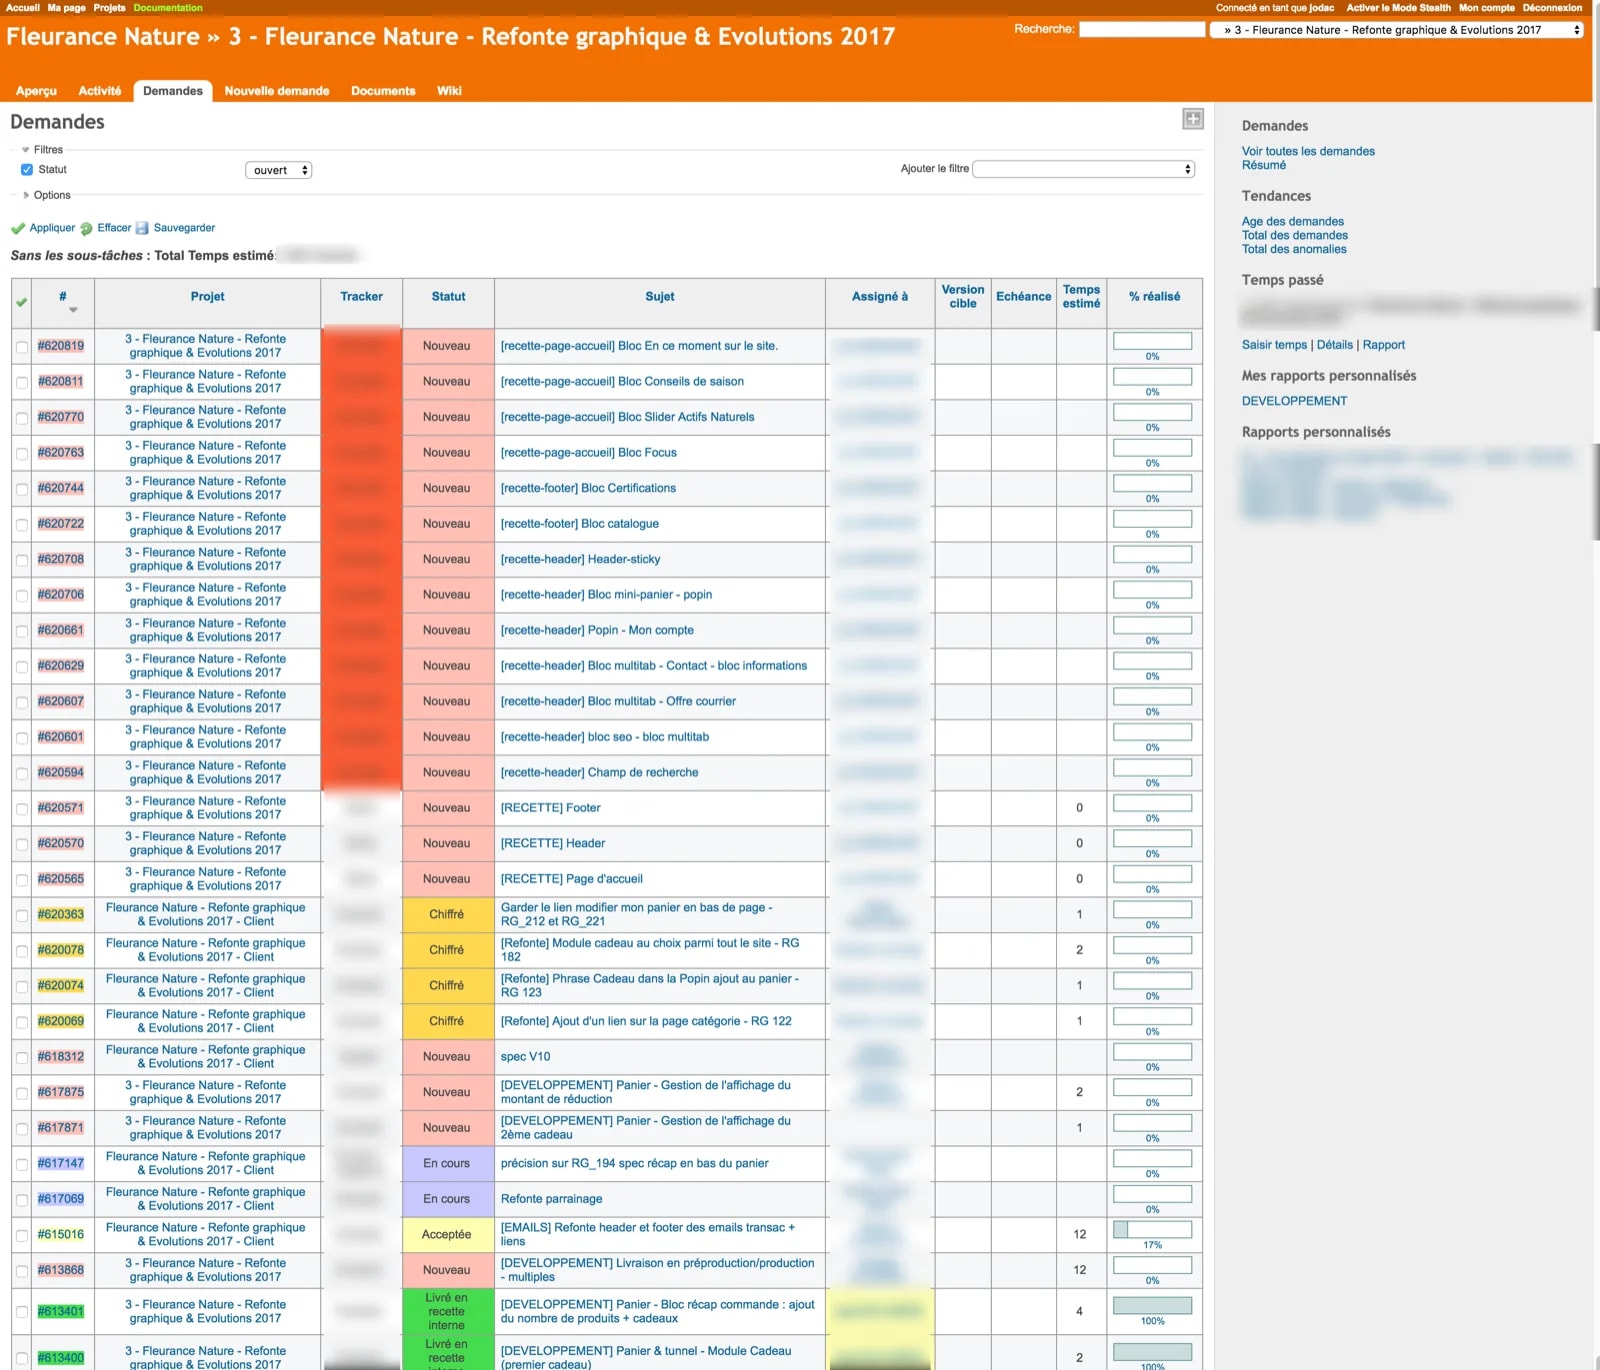The height and width of the screenshot is (1370, 1600).
Task: Click the sort arrow under the # column
Action: [x=73, y=311]
